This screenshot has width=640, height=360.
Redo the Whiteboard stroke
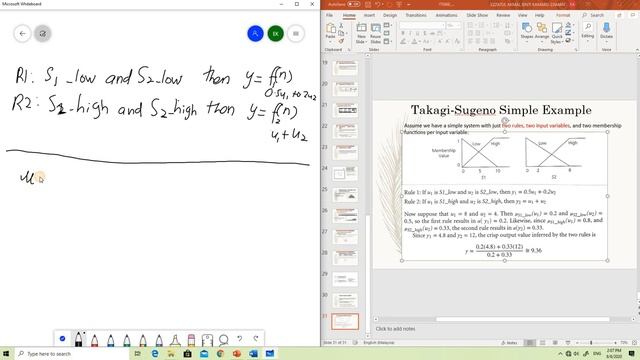256,338
